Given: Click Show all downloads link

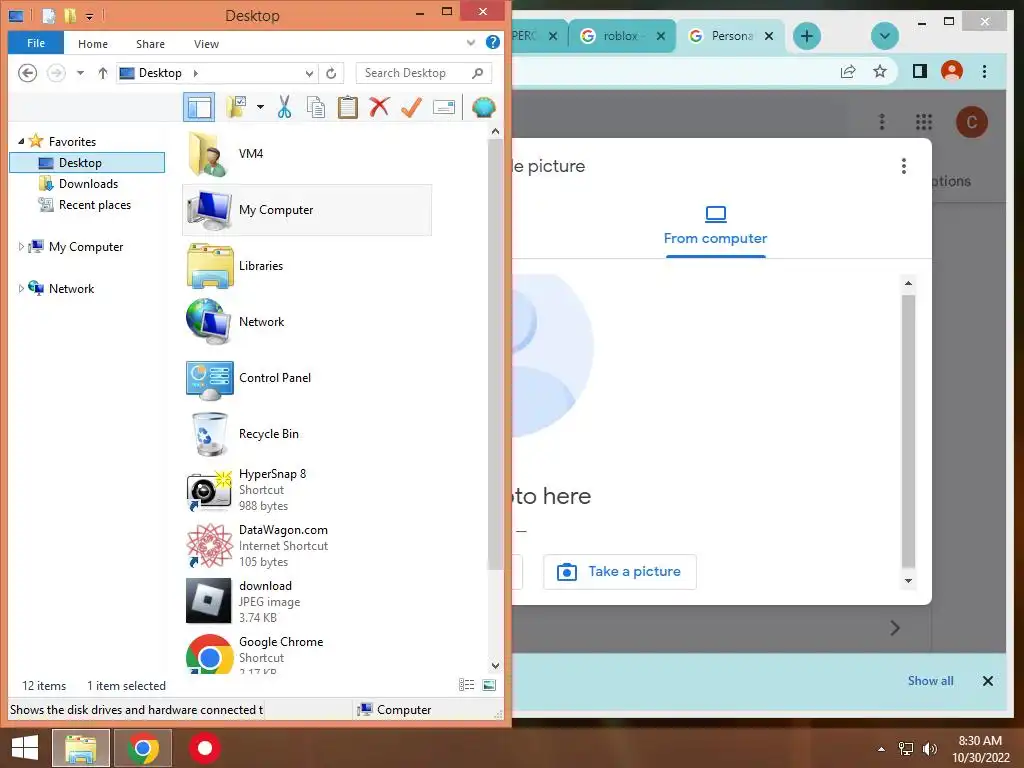Looking at the screenshot, I should pyautogui.click(x=930, y=681).
